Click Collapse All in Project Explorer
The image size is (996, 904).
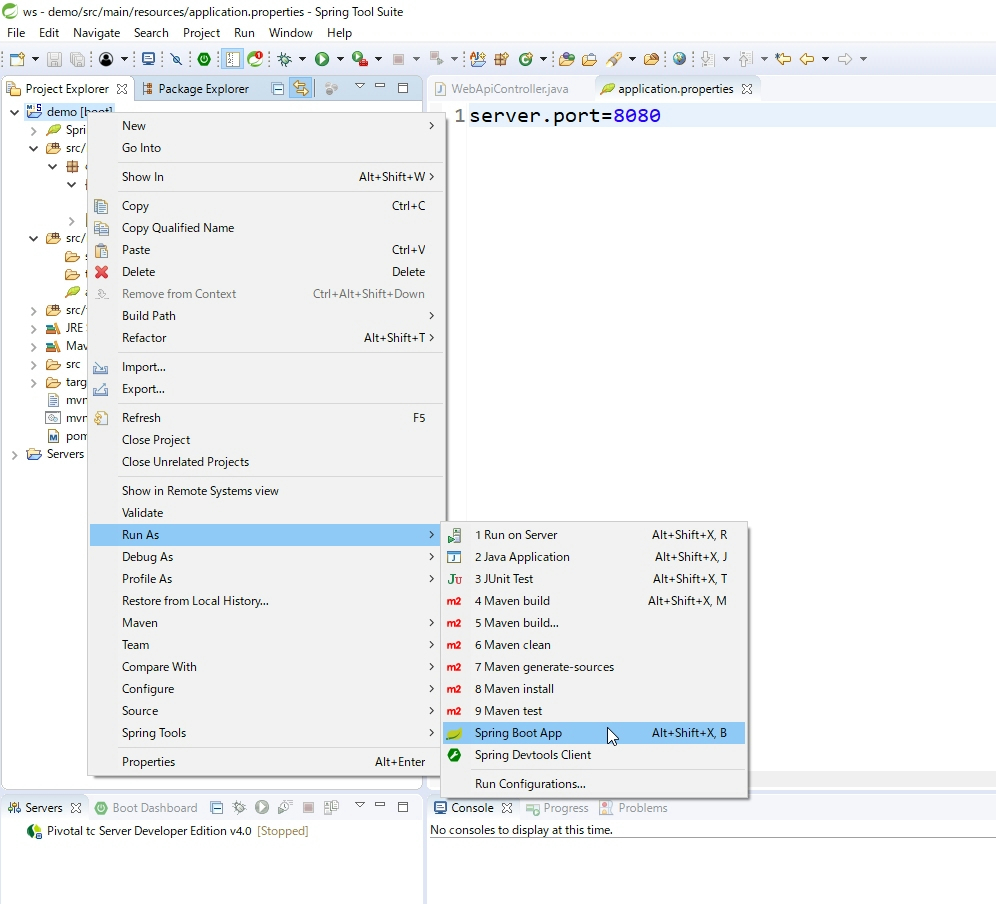278,88
